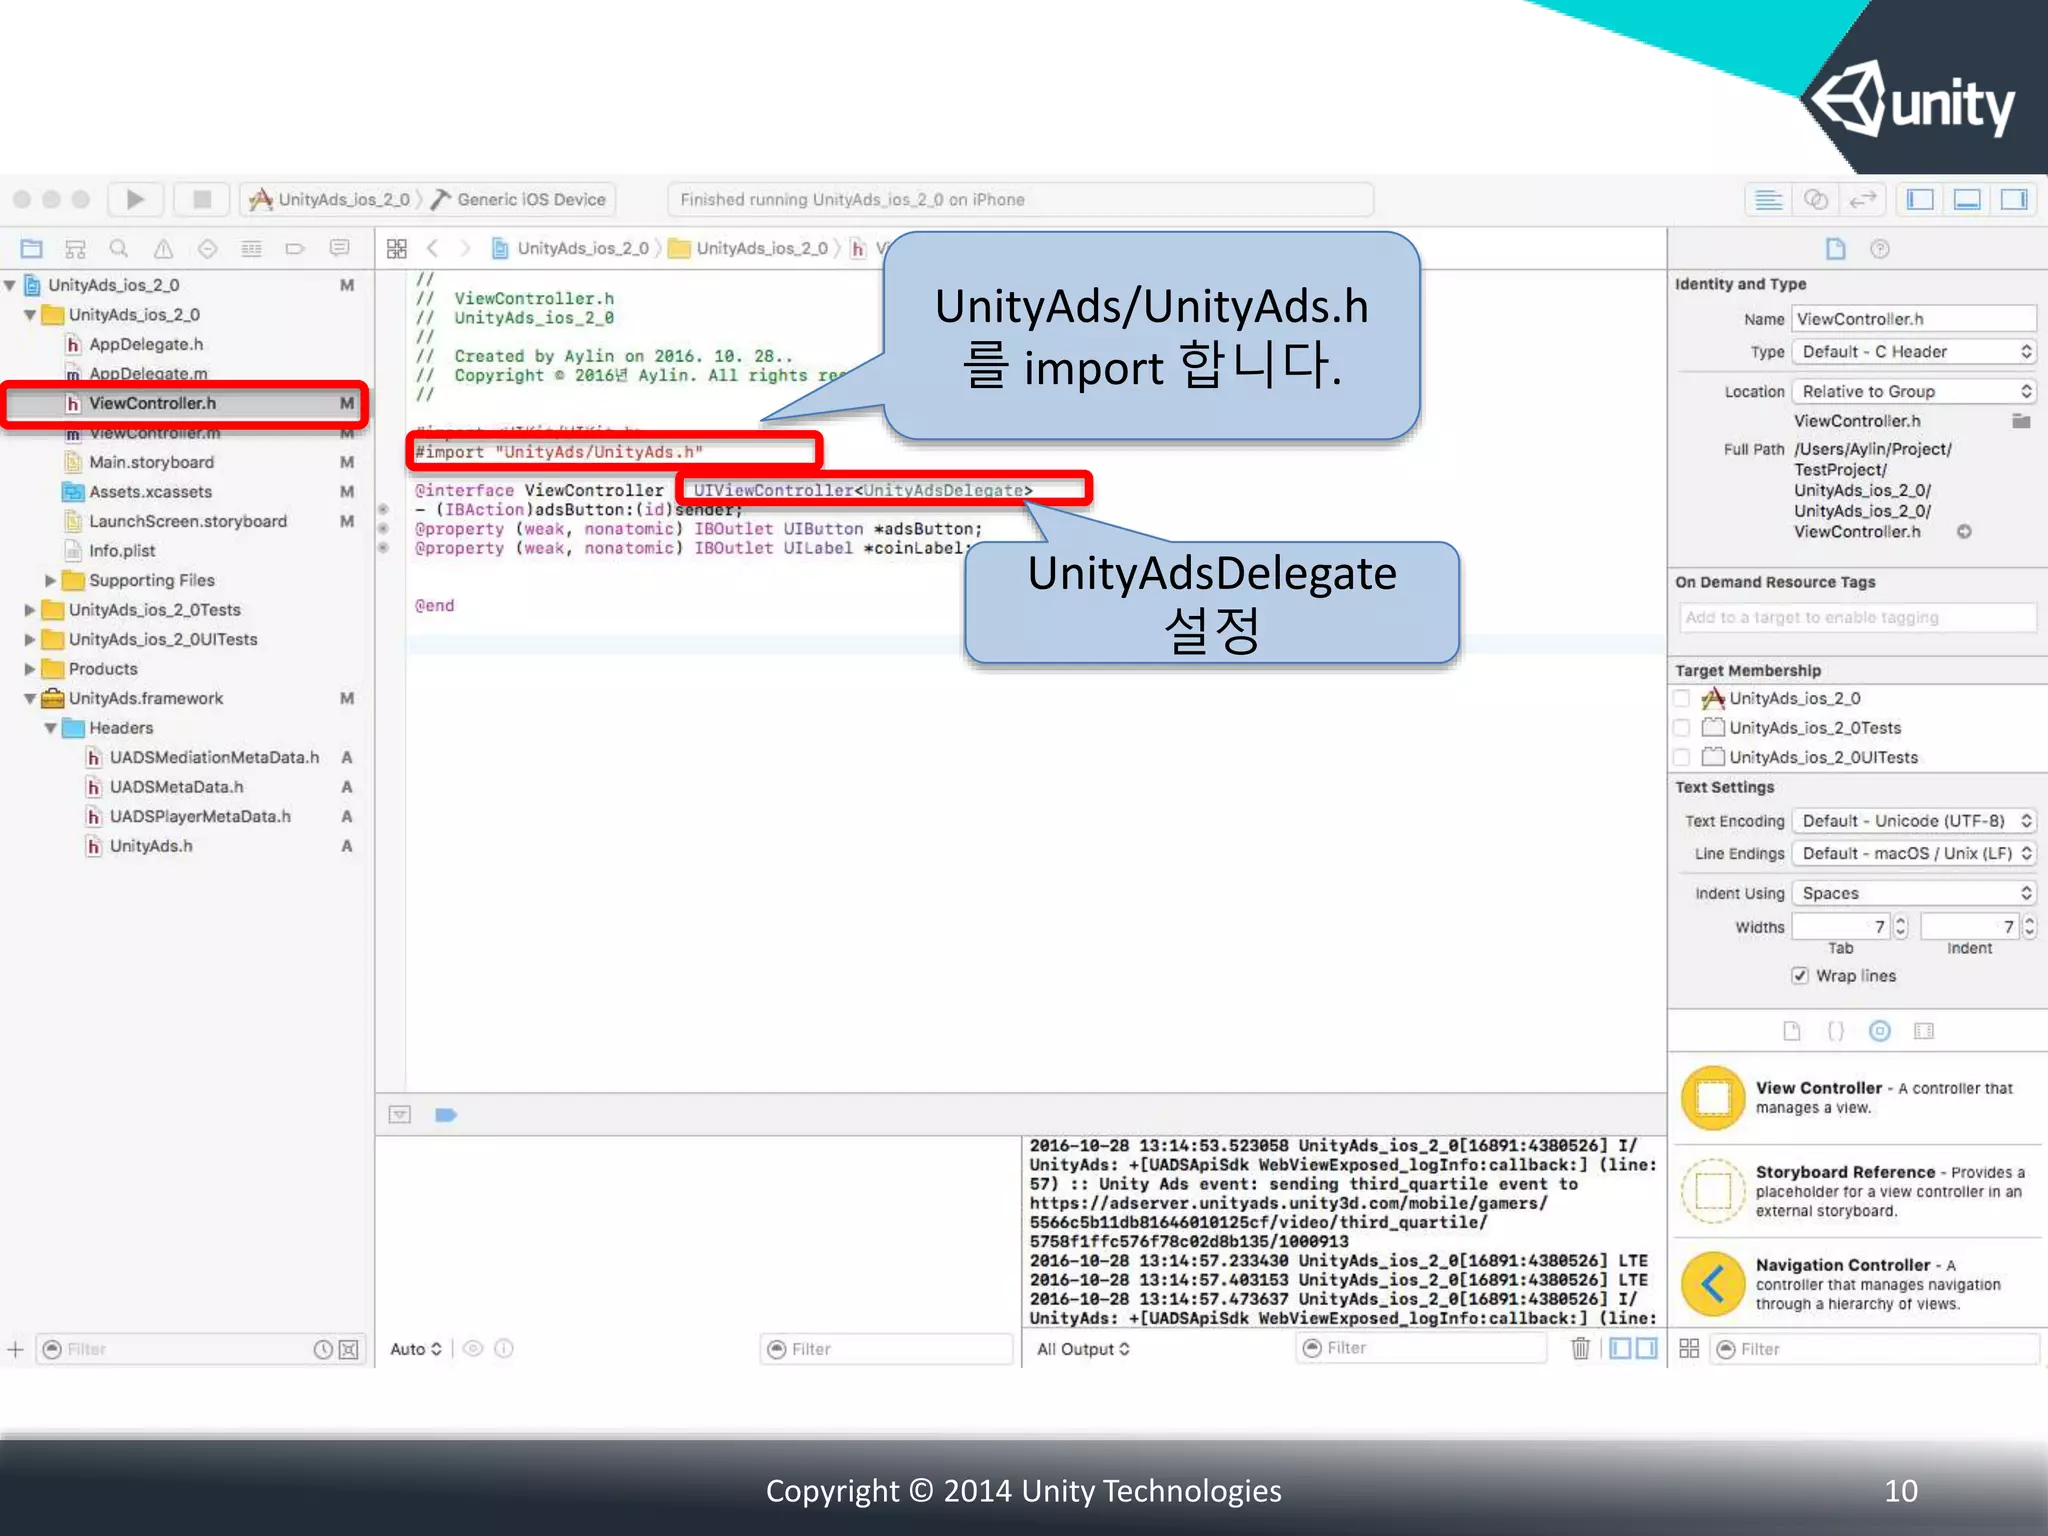Select Info.plist in the navigator
The height and width of the screenshot is (1536, 2048).
(122, 551)
